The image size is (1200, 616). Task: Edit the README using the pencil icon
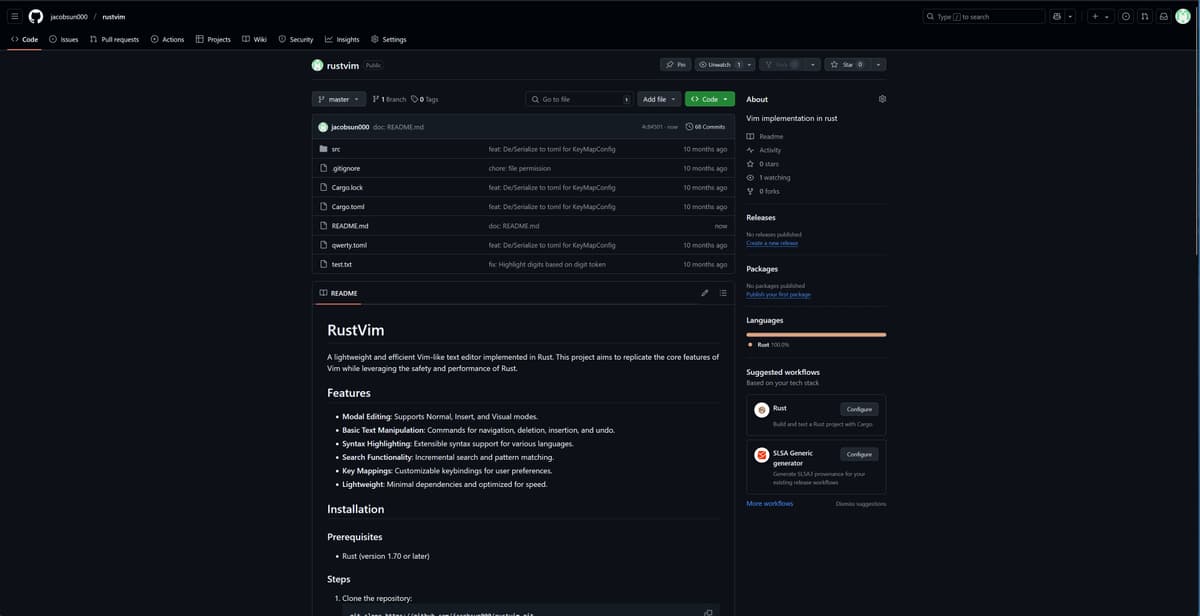pos(705,292)
